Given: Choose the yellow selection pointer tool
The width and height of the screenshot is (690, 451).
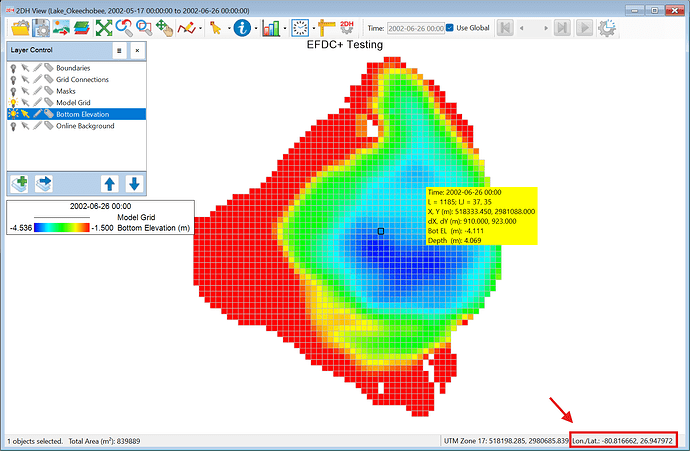Looking at the screenshot, I should [216, 28].
